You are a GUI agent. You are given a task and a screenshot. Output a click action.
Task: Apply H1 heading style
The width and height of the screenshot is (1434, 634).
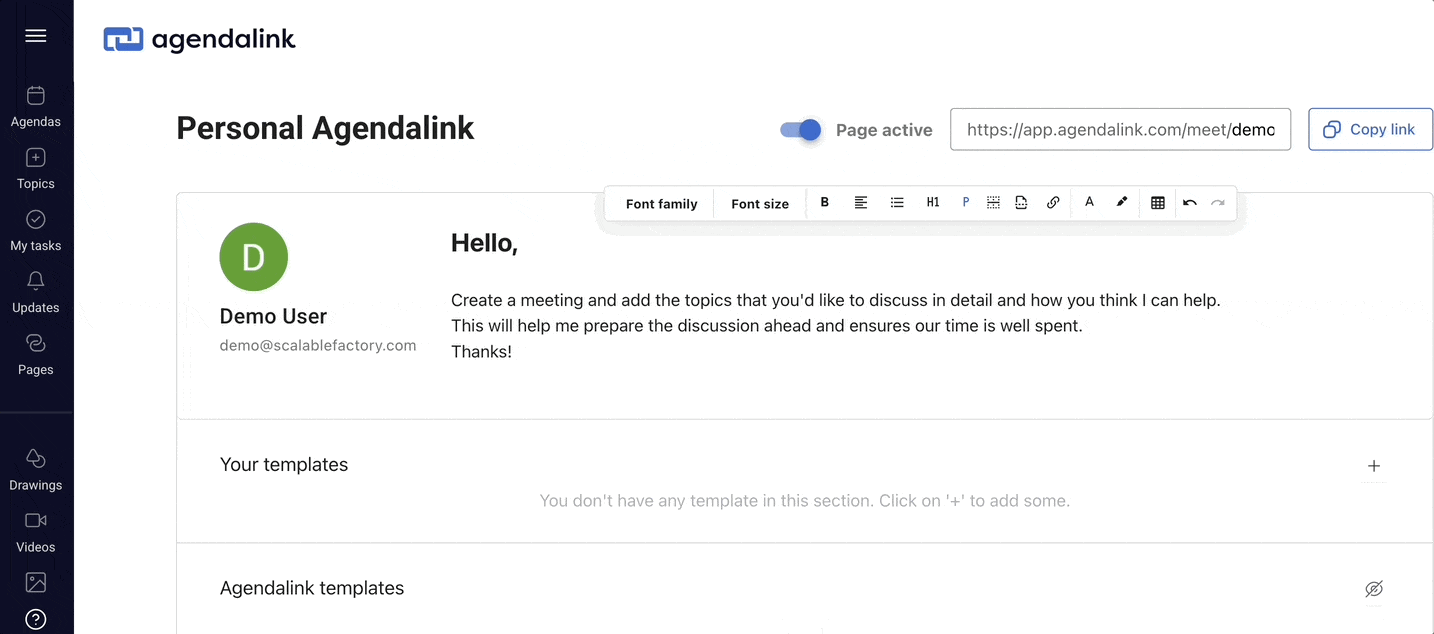click(933, 203)
